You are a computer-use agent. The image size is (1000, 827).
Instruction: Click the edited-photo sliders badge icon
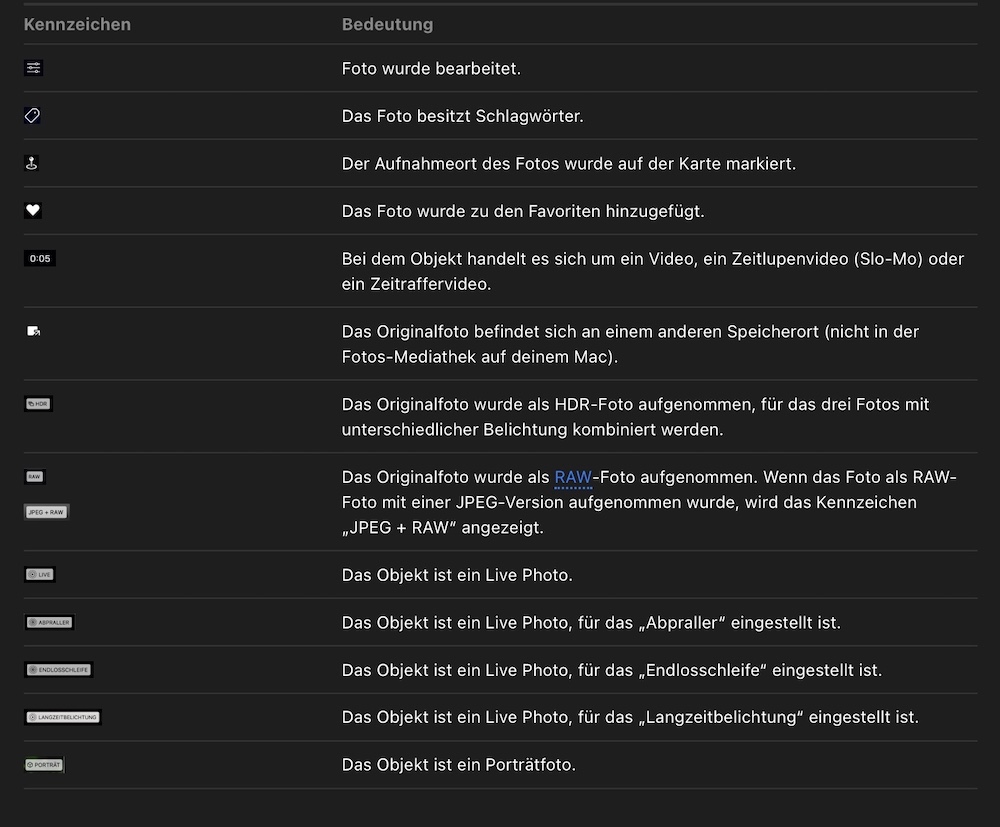[34, 68]
